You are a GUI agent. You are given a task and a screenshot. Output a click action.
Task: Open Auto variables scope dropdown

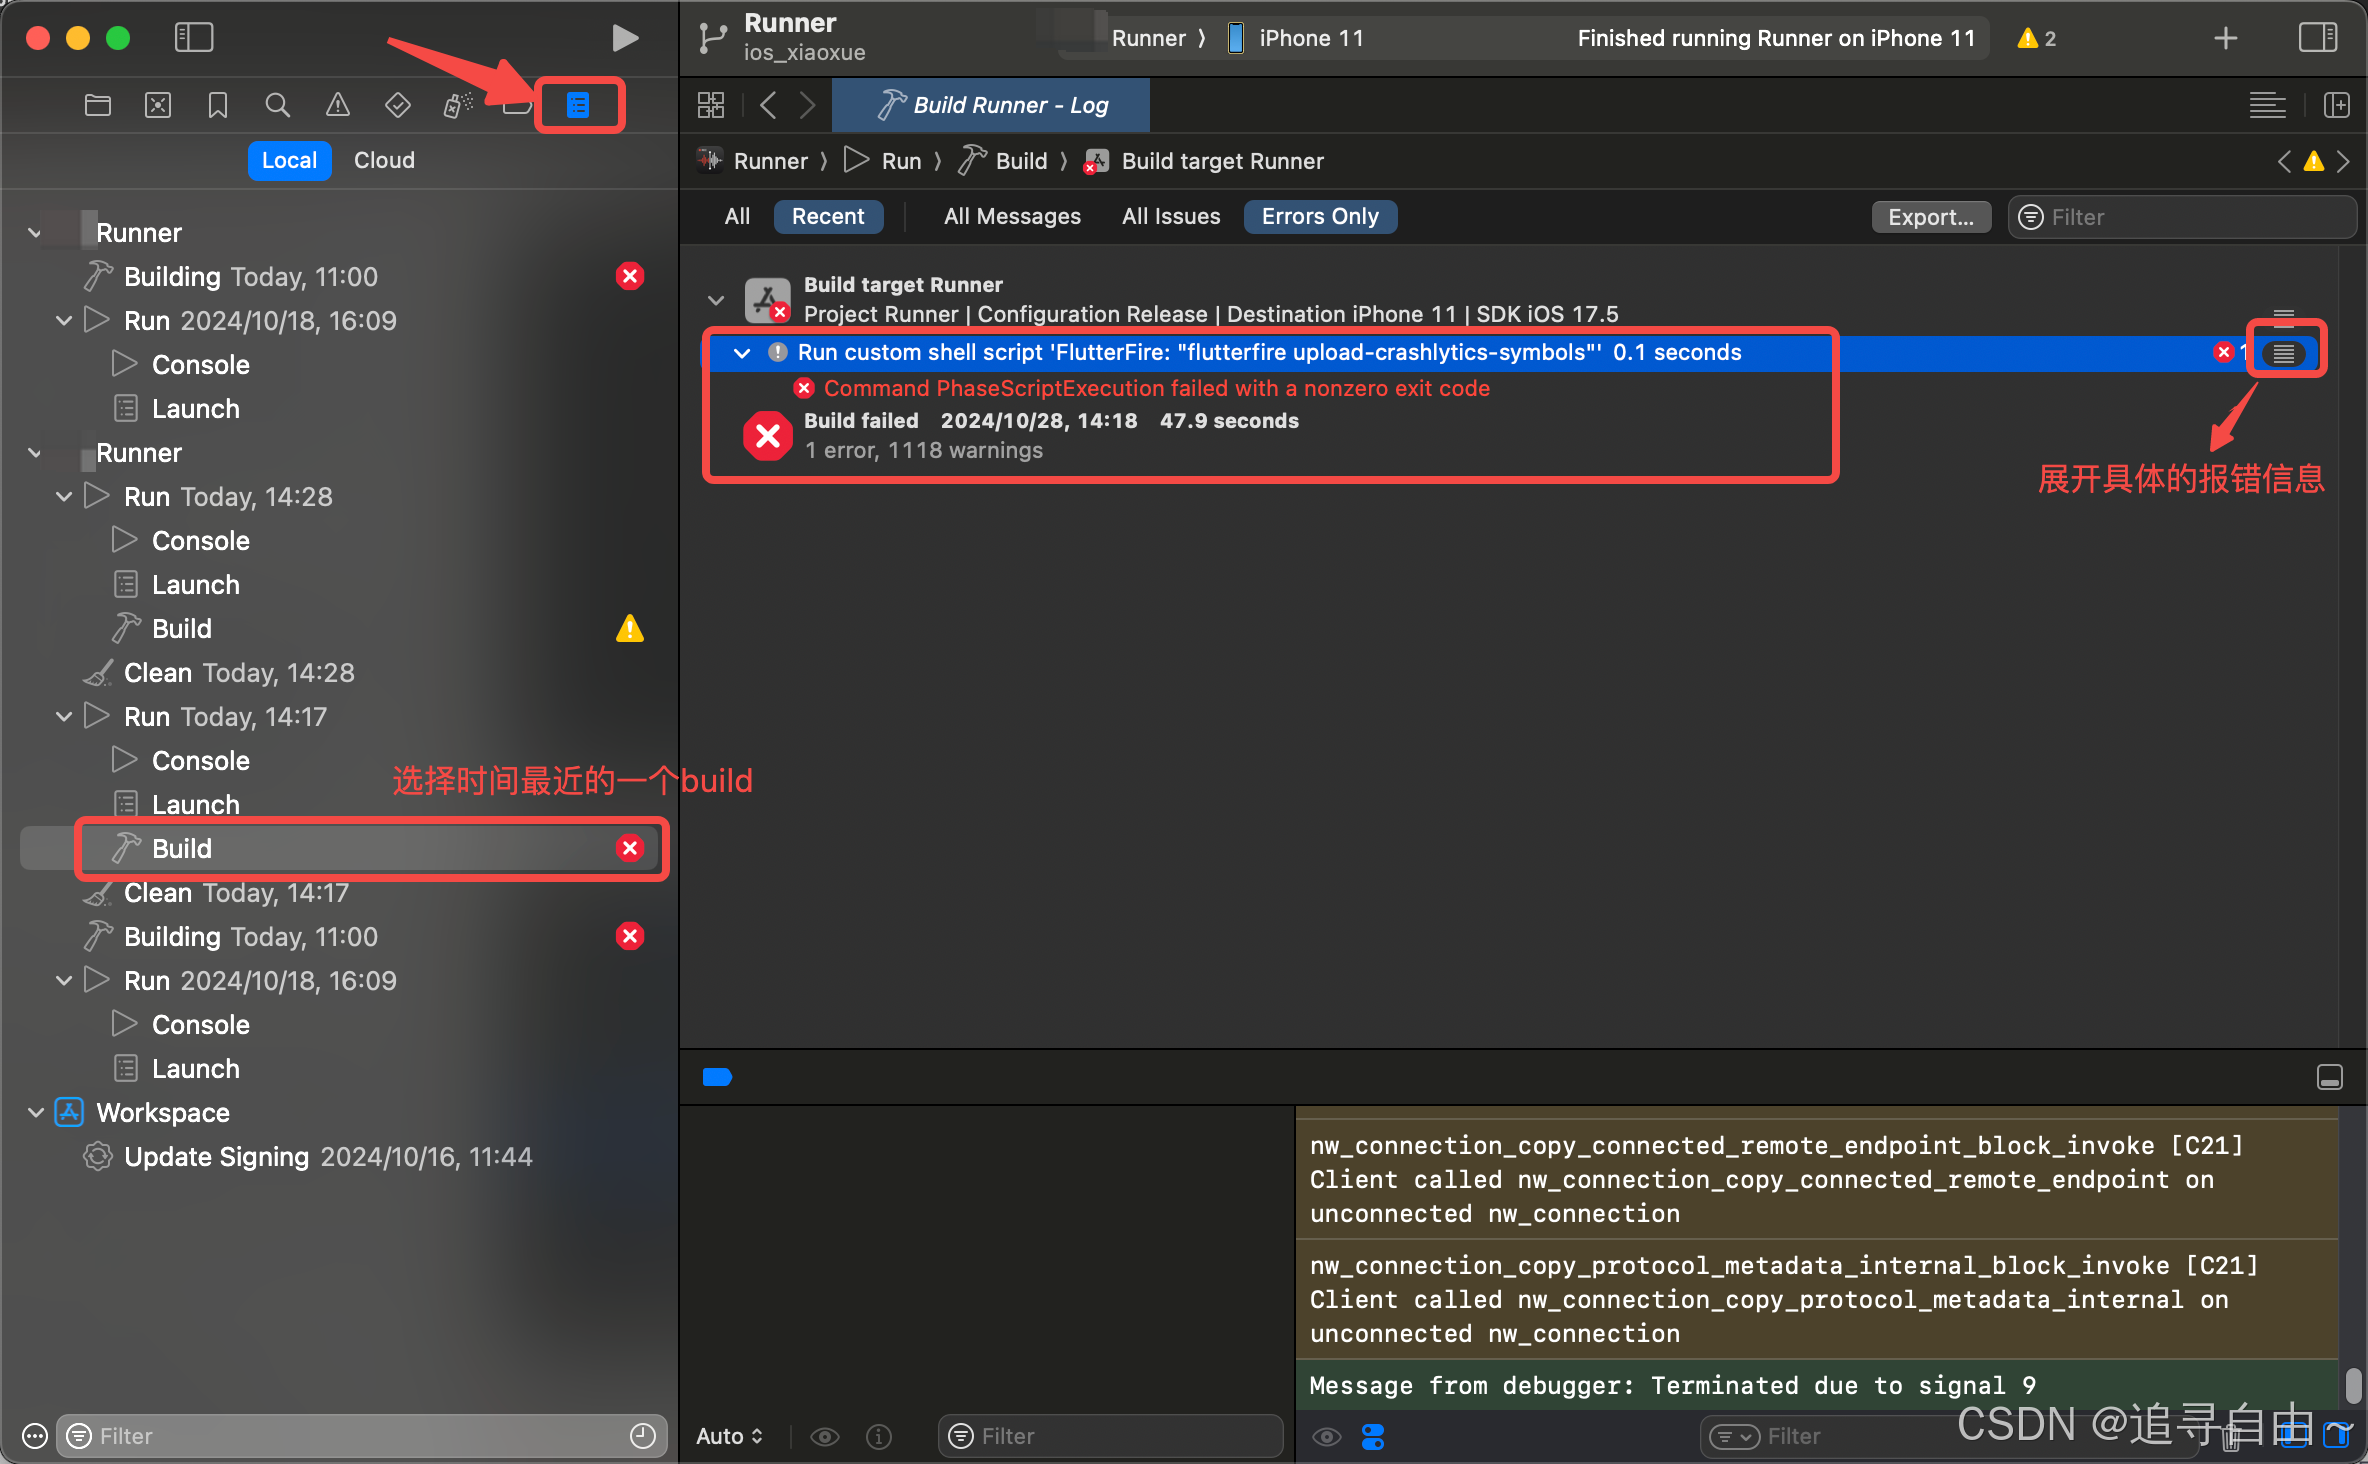(729, 1436)
